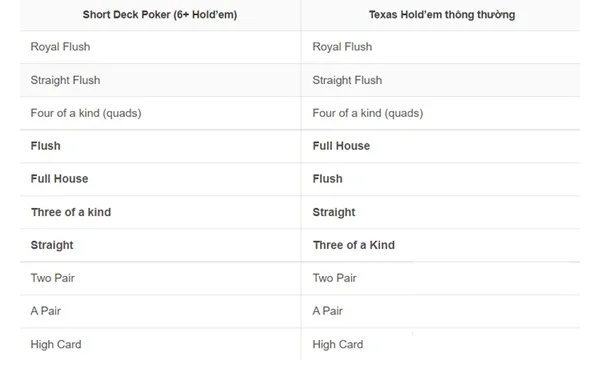The width and height of the screenshot is (600, 378).
Task: Click the Short Deck Poker column header
Action: pos(160,15)
